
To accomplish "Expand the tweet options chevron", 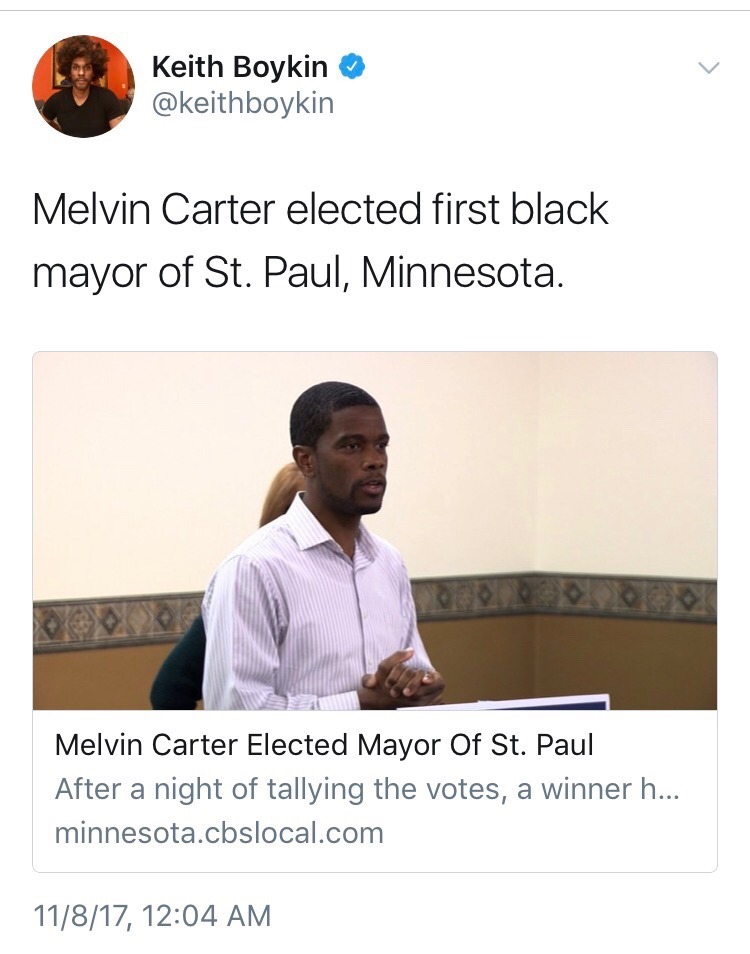I will pos(707,68).
